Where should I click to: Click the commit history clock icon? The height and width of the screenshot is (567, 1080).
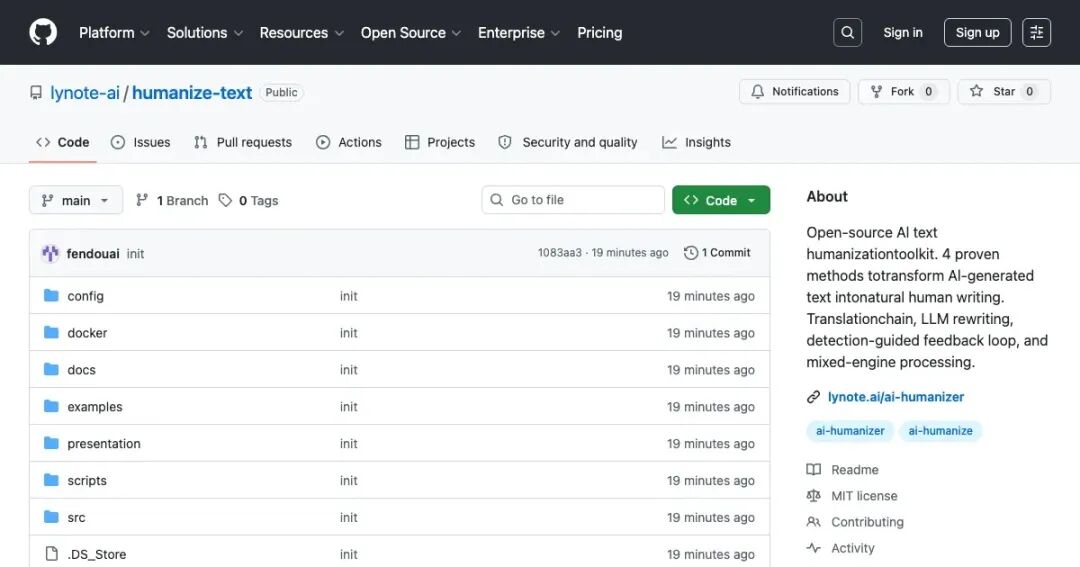click(690, 253)
